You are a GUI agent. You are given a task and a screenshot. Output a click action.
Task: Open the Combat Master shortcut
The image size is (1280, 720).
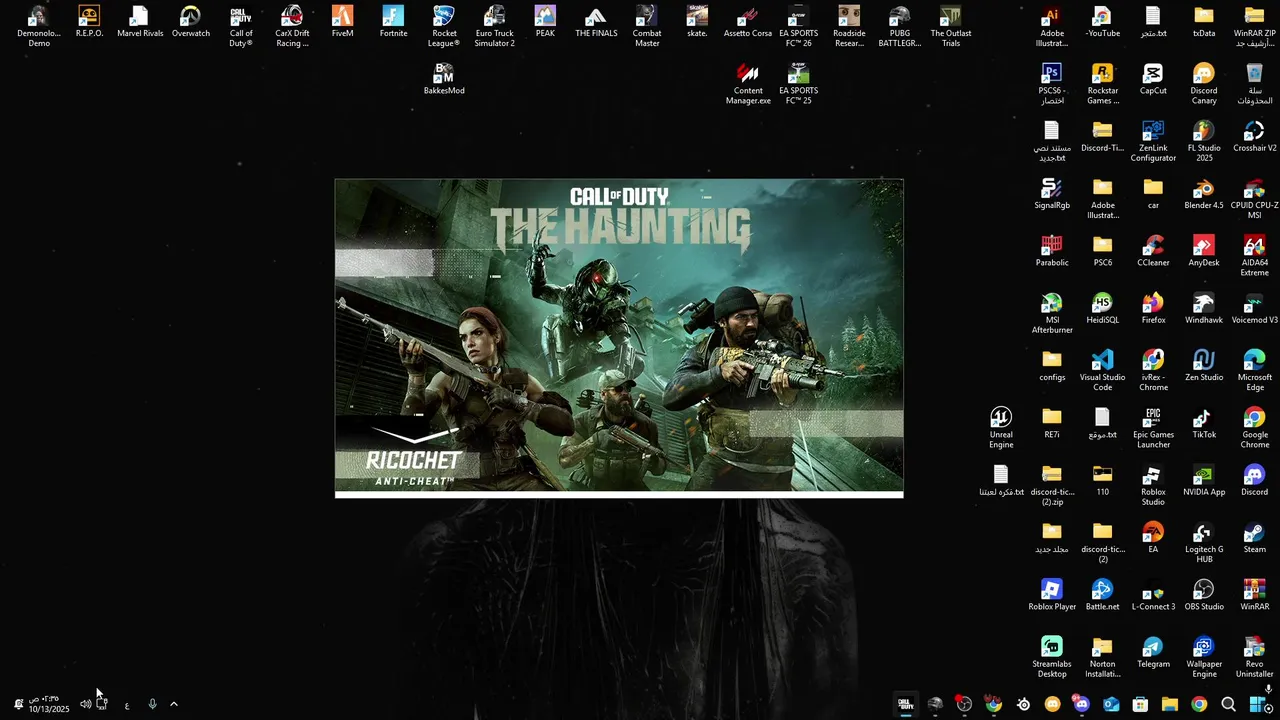point(647,26)
